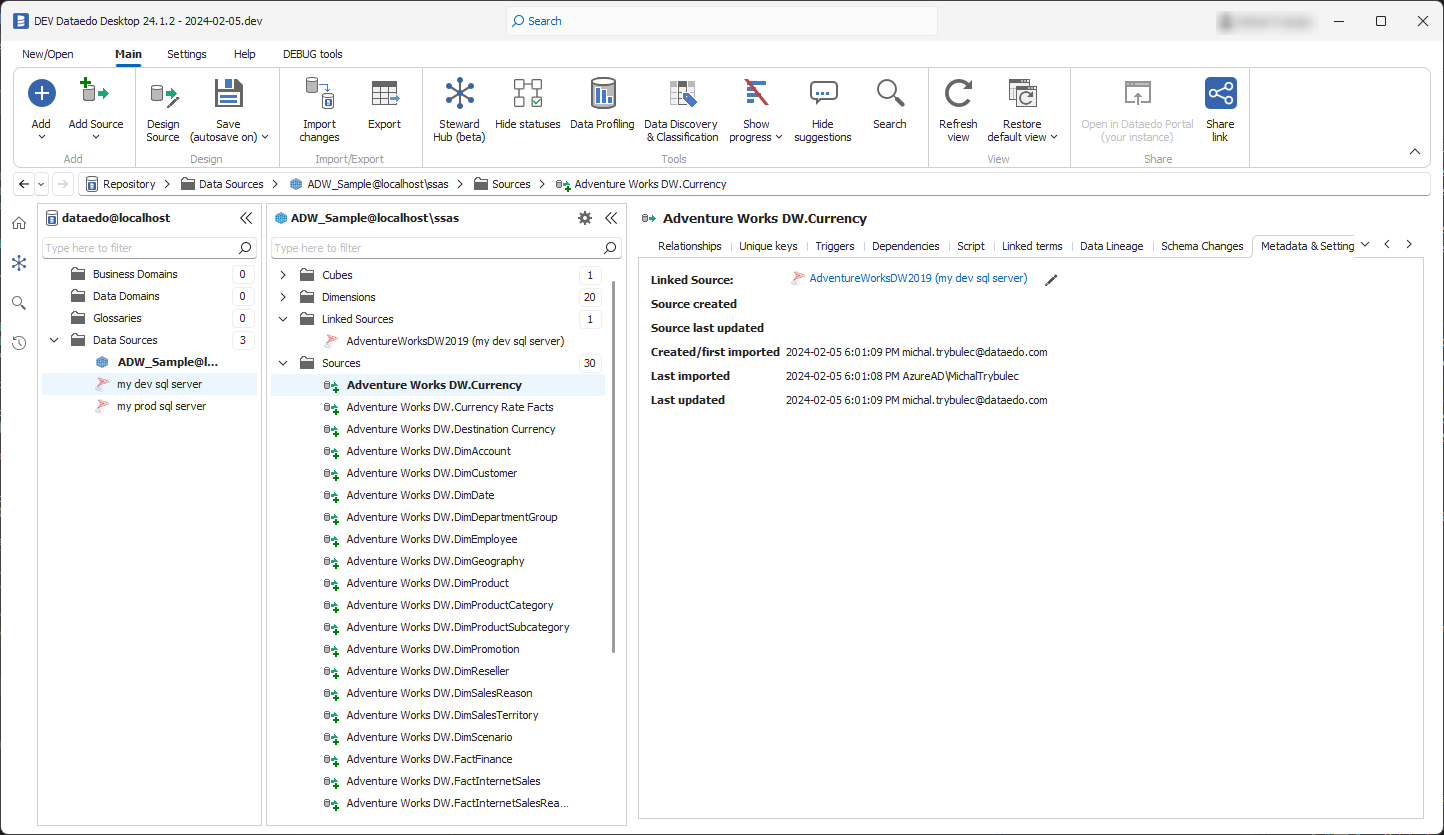This screenshot has width=1444, height=835.
Task: Collapse the ribbon with chevron
Action: [1415, 152]
